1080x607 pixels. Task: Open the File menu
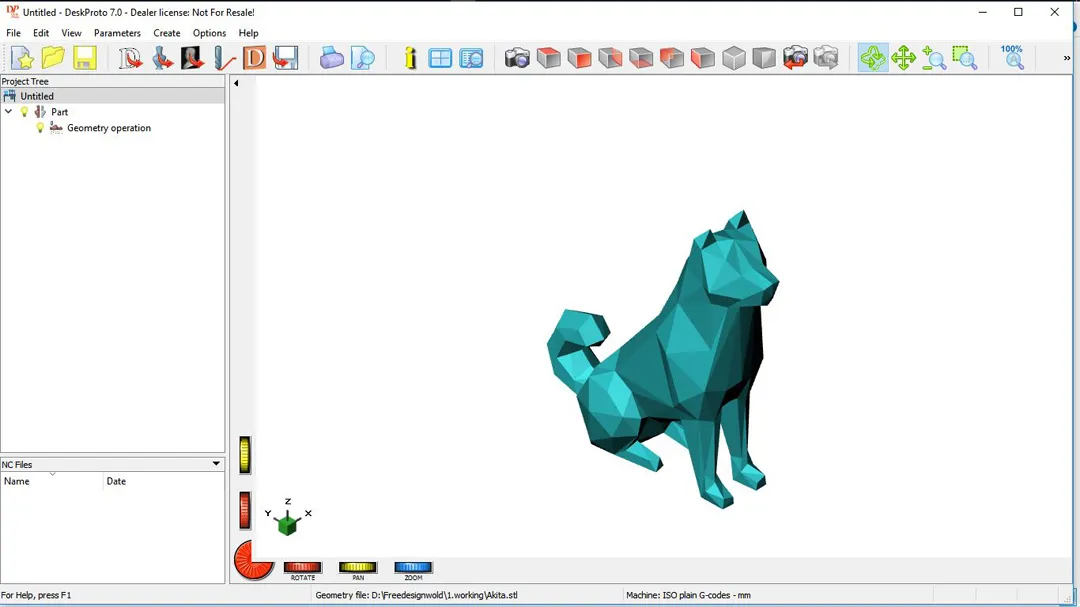(13, 33)
